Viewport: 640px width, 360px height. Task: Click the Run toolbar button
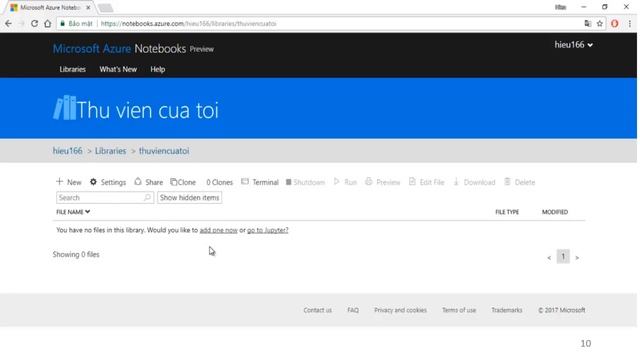345,182
